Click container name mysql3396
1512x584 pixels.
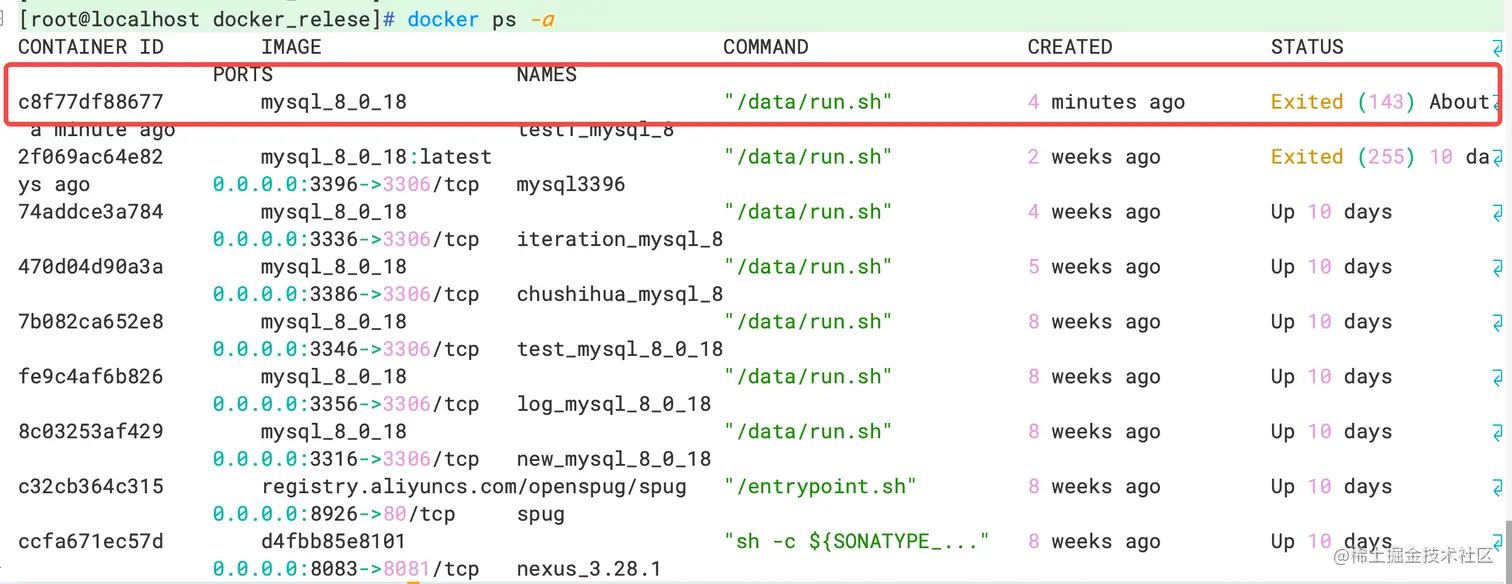pyautogui.click(x=571, y=185)
